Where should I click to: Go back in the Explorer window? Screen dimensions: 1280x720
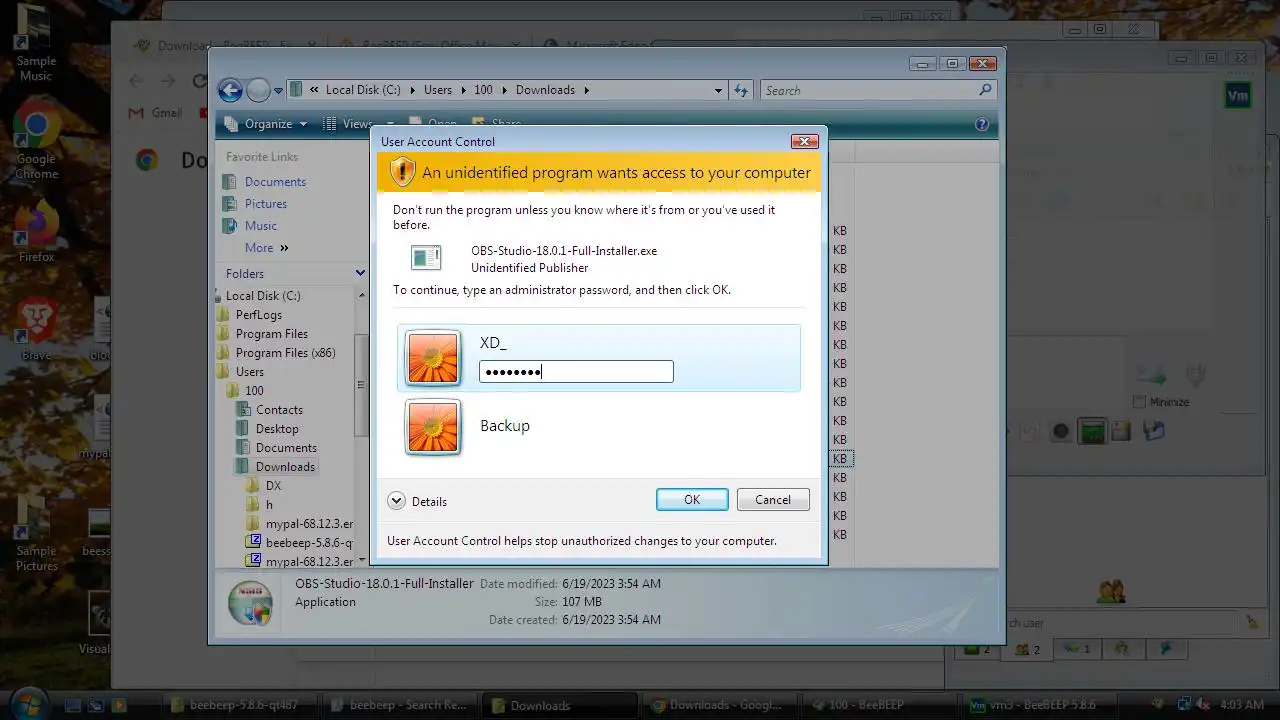tap(230, 90)
